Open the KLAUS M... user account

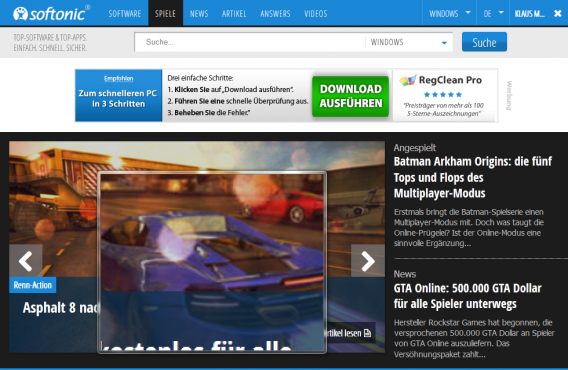529,13
